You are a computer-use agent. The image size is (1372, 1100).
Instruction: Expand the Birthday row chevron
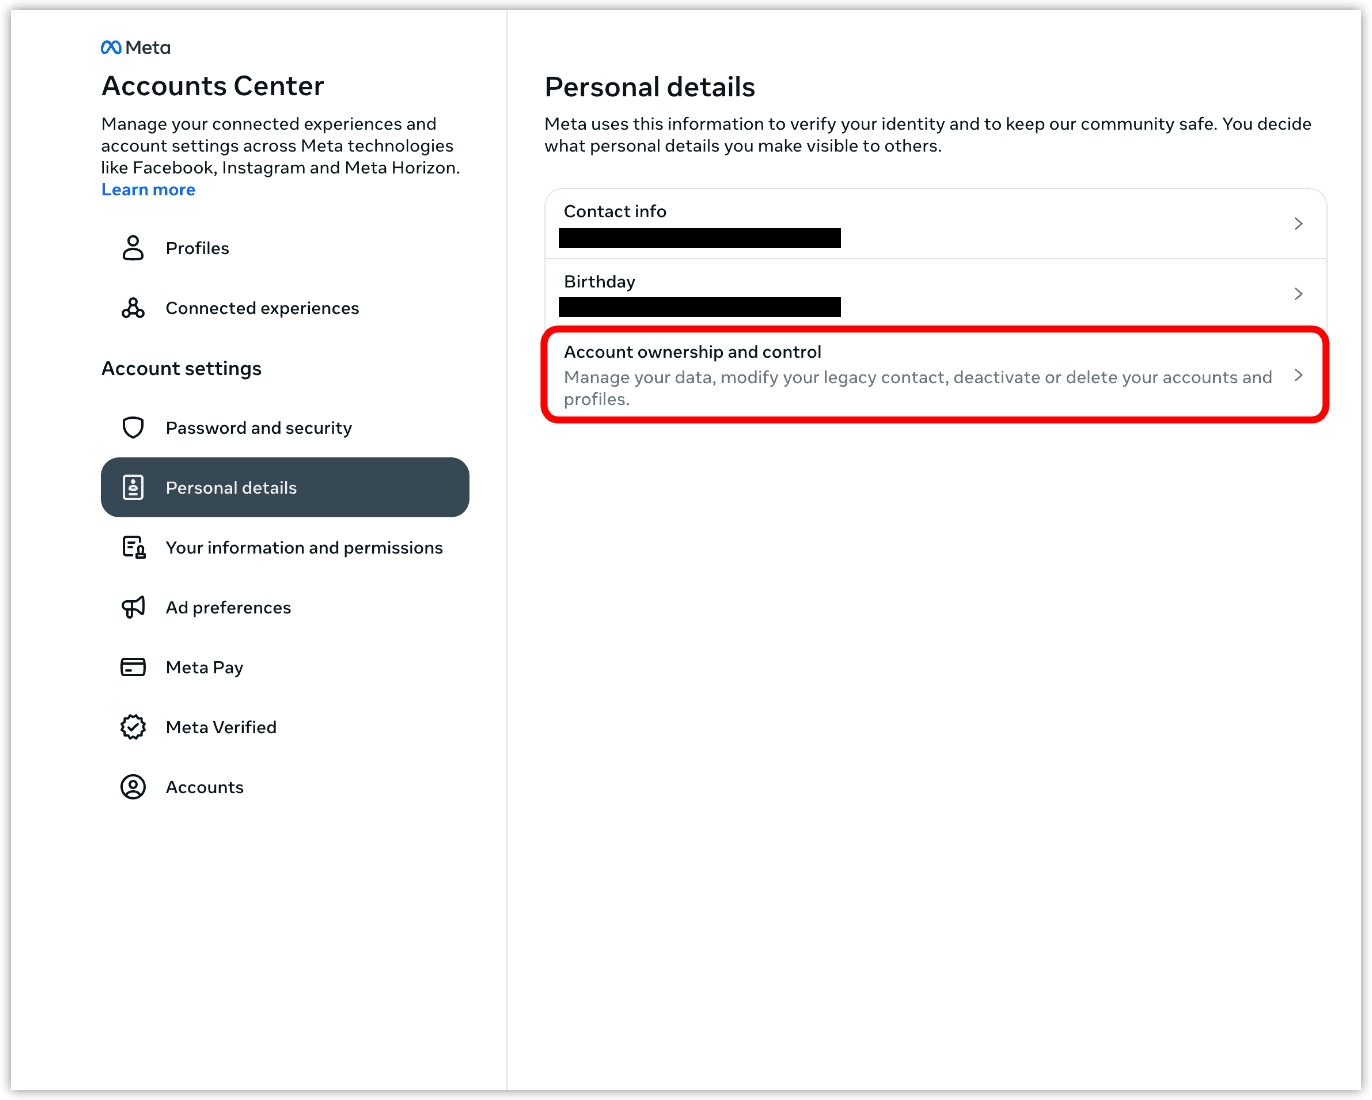tap(1298, 294)
